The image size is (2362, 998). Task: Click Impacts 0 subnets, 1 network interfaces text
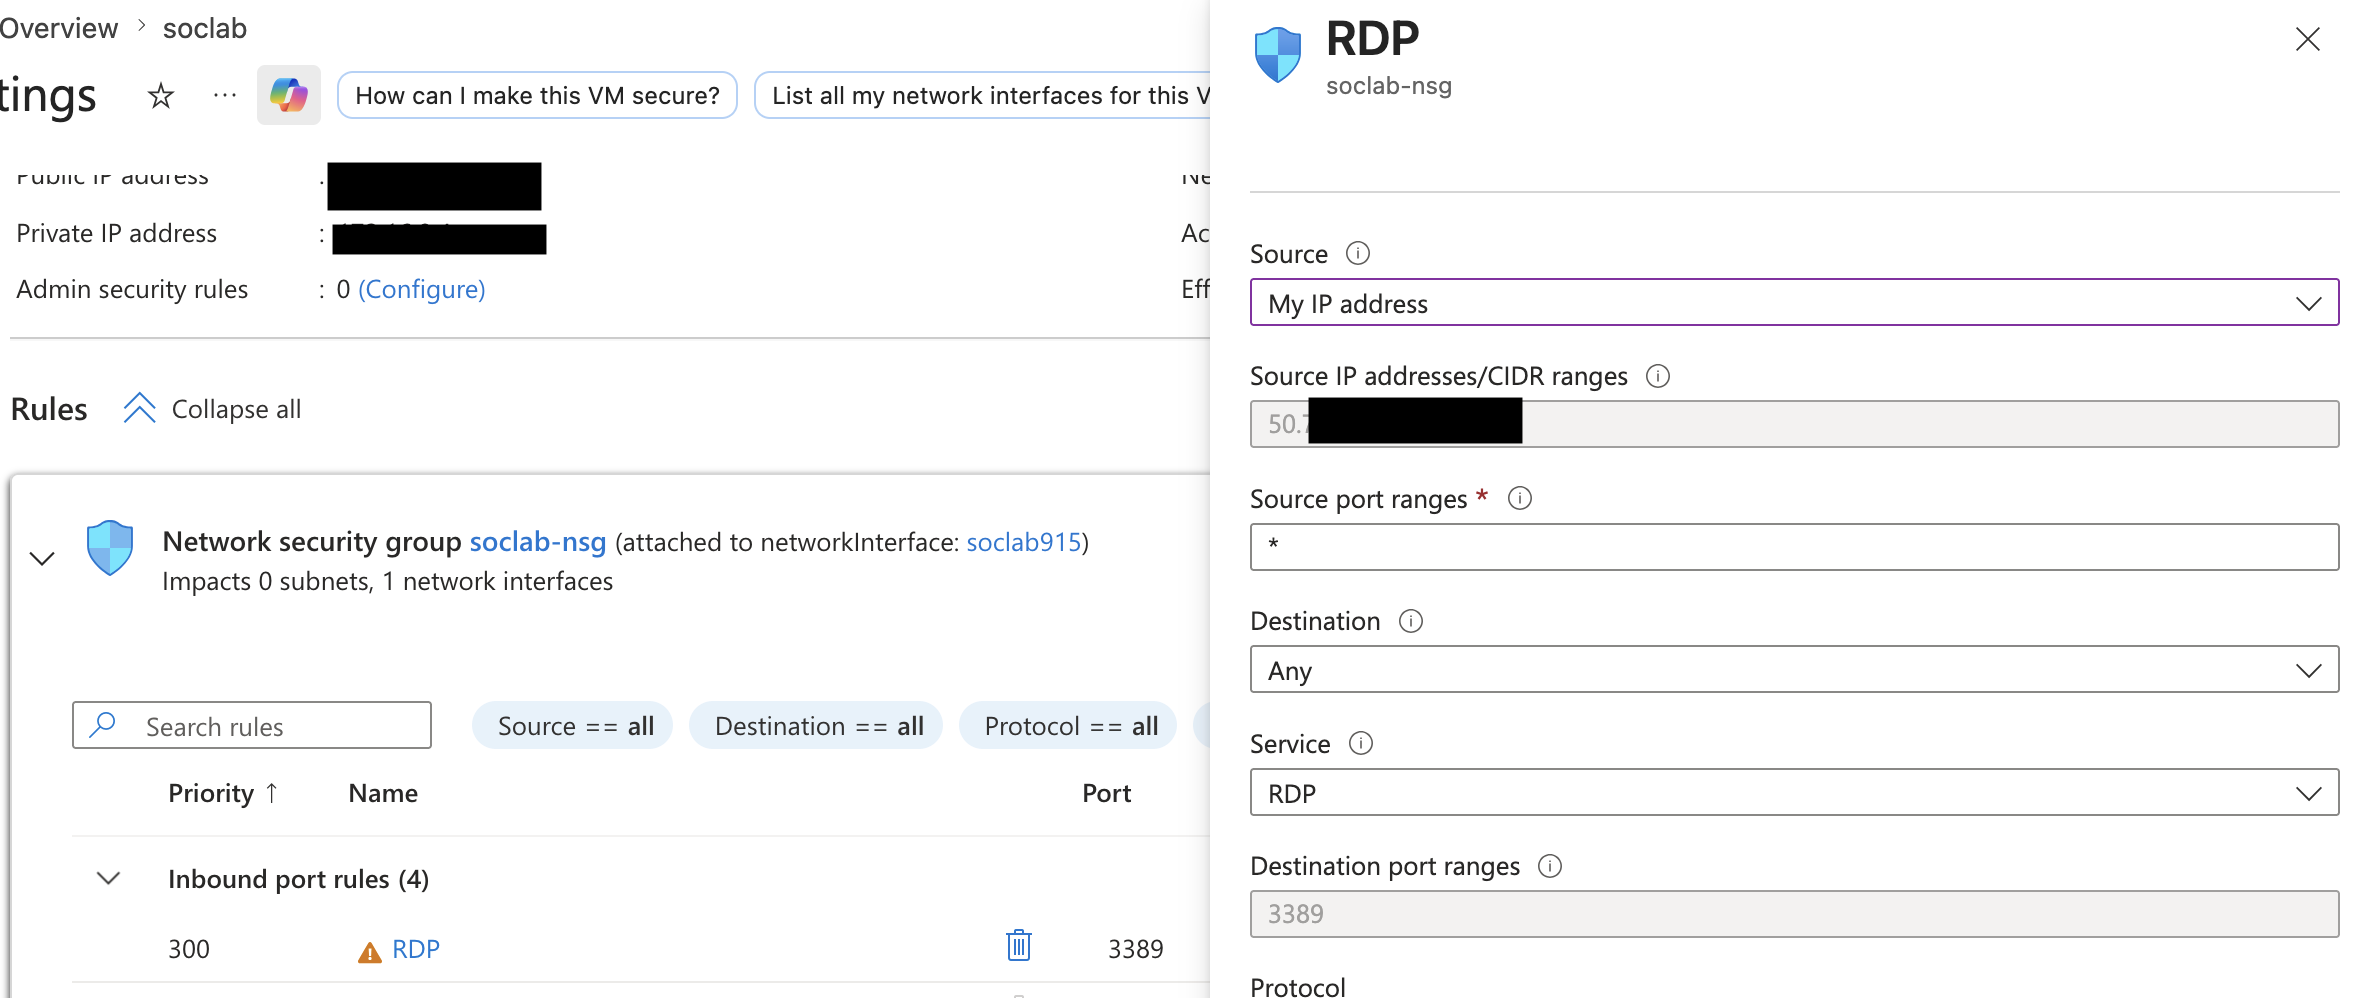[x=388, y=581]
